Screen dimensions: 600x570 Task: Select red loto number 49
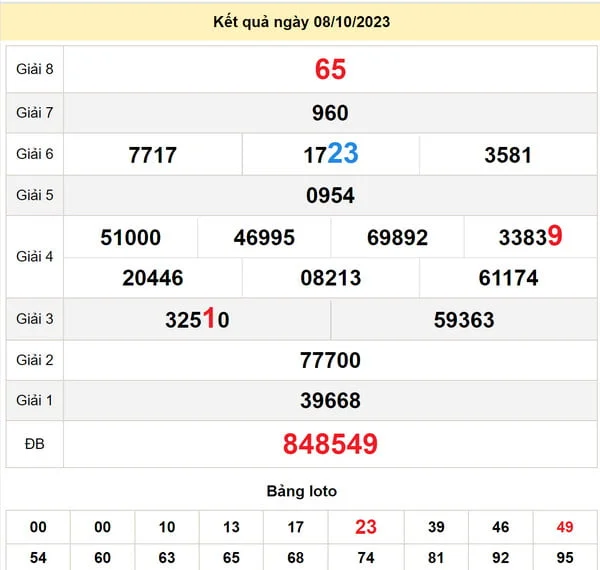(x=567, y=527)
